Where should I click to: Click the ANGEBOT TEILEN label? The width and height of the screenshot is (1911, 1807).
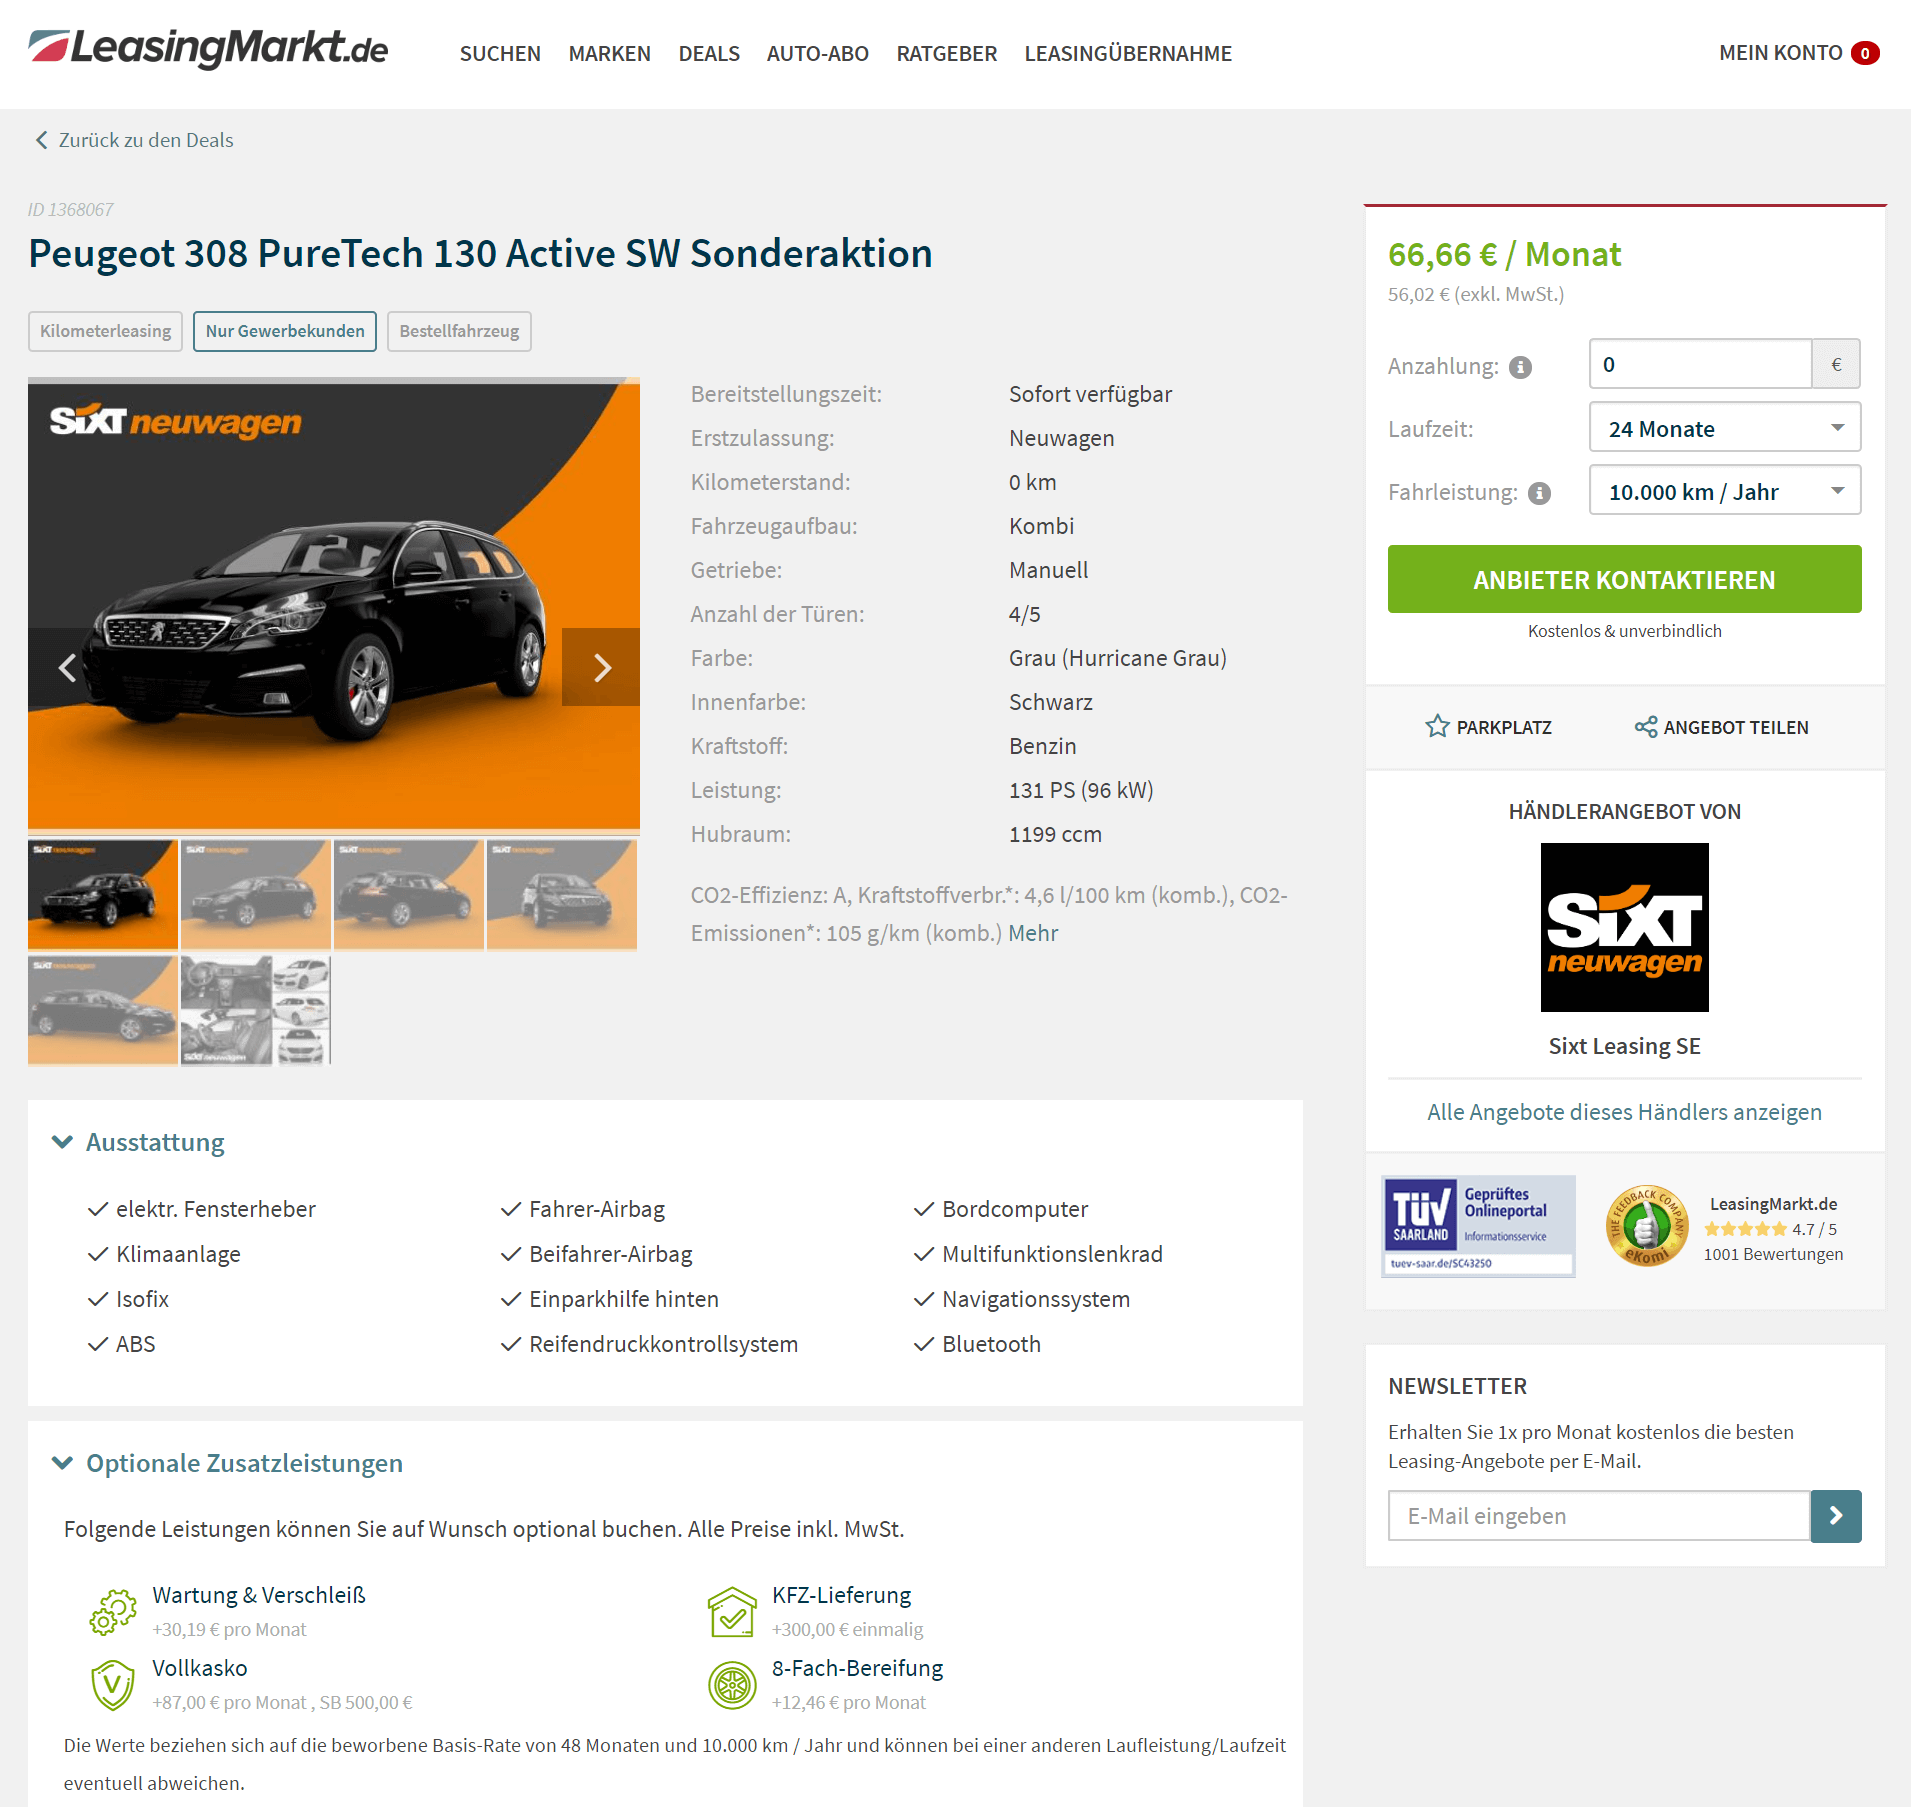point(1736,727)
